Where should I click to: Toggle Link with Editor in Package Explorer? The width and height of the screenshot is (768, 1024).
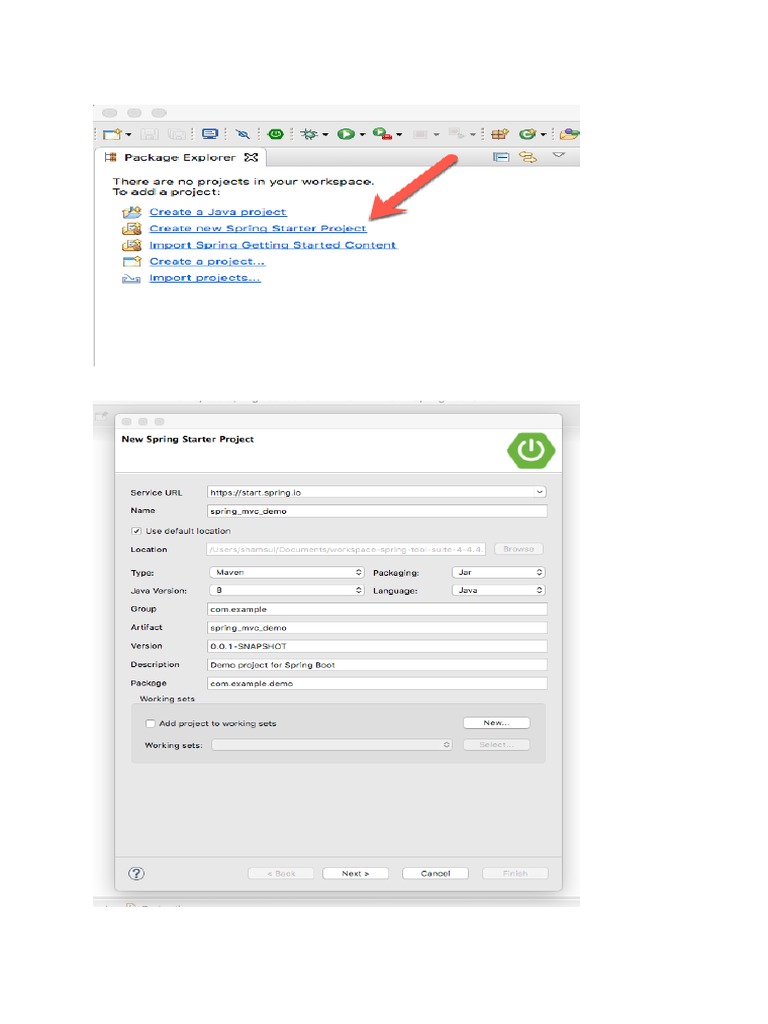click(528, 157)
